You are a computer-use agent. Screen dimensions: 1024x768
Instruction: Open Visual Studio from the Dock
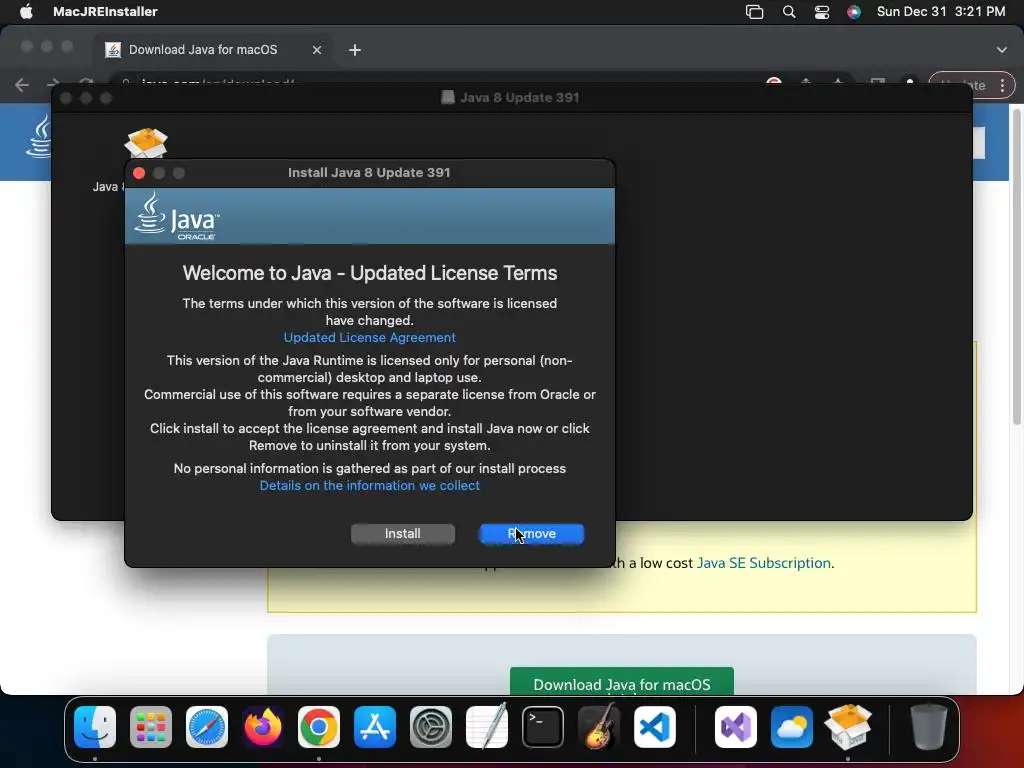(736, 727)
